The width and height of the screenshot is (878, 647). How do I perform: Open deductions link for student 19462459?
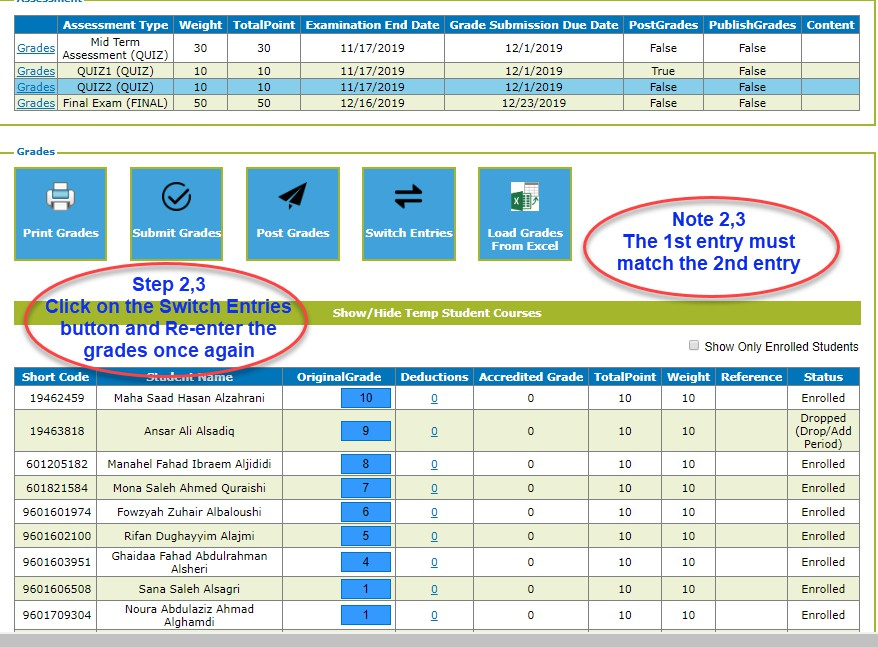point(434,398)
